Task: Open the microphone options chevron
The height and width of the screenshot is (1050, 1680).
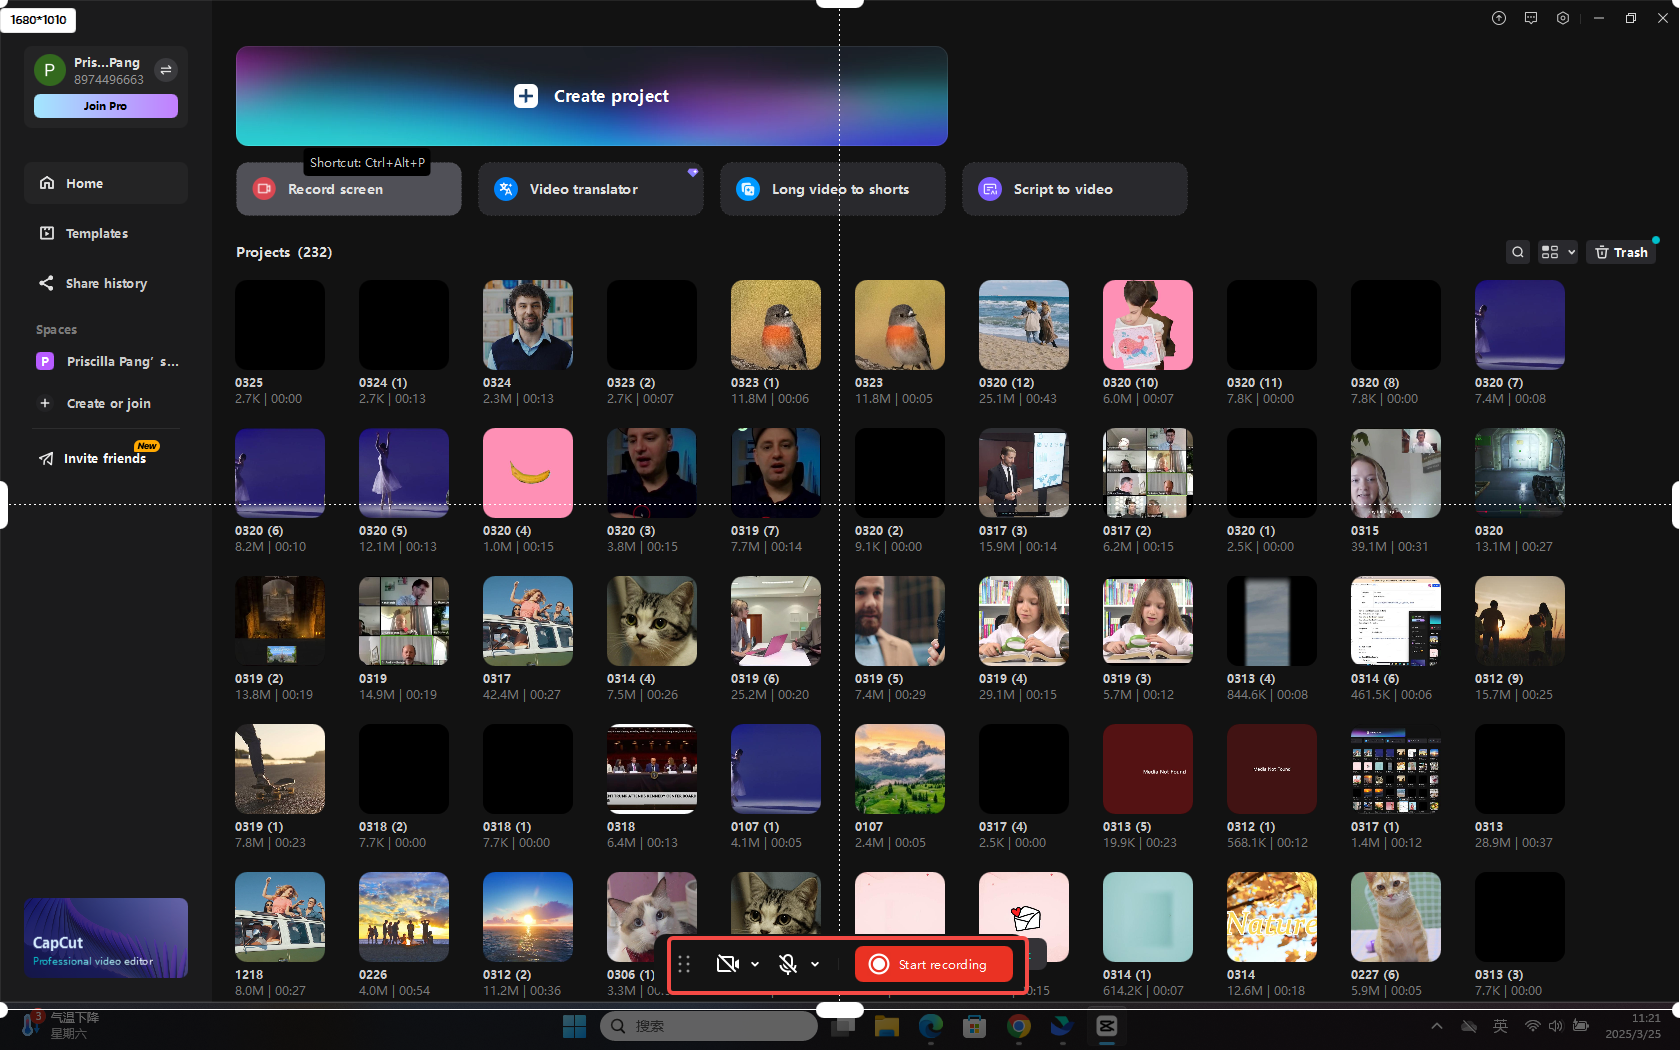Action: (x=814, y=964)
